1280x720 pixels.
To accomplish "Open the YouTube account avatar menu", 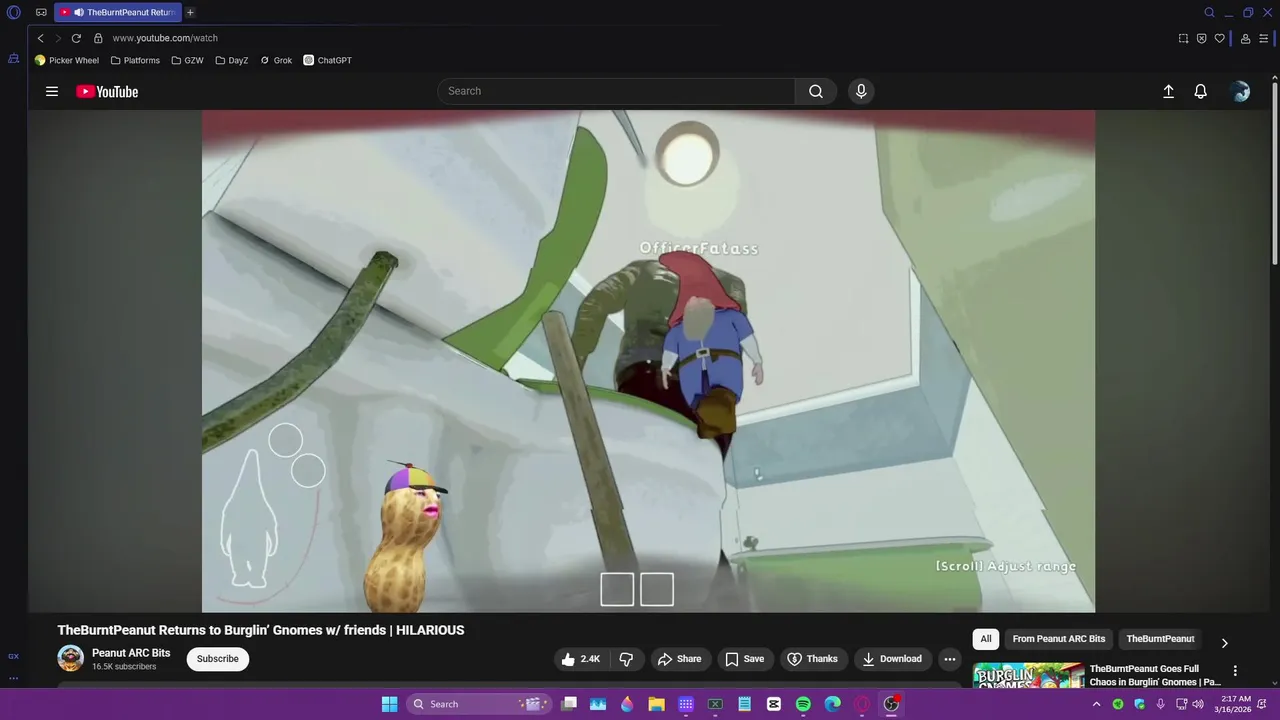I will [x=1241, y=91].
